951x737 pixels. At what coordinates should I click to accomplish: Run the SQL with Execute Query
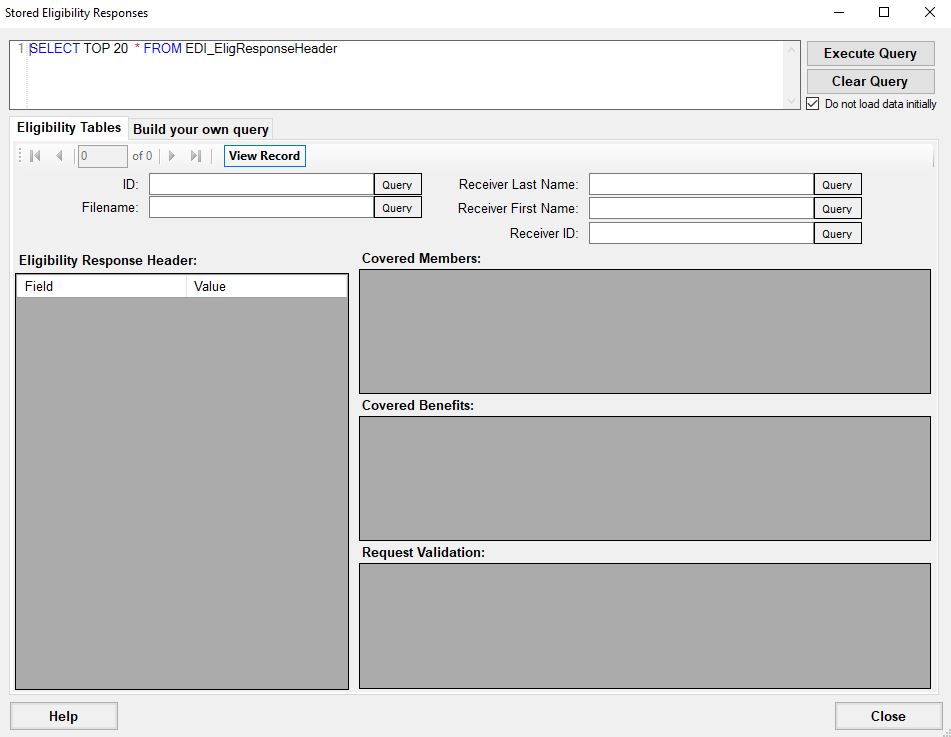coord(870,53)
